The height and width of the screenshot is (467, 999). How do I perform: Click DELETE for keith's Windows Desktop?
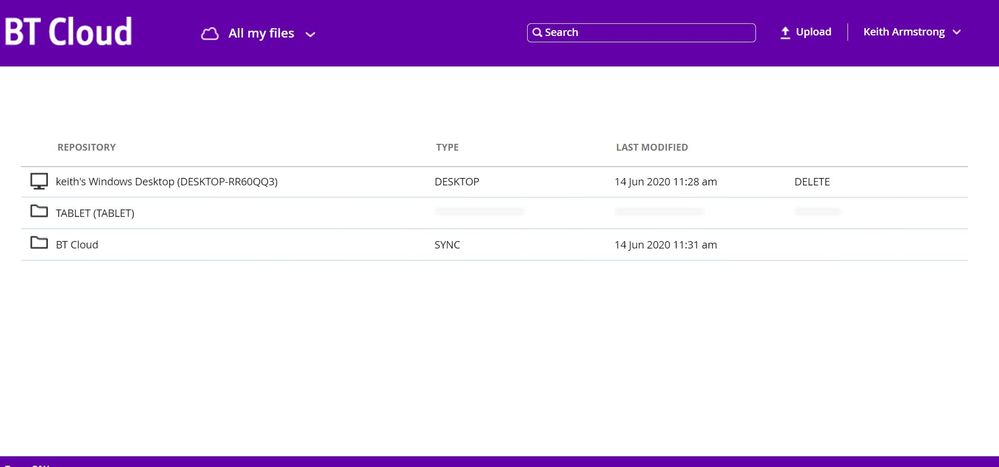tap(812, 182)
